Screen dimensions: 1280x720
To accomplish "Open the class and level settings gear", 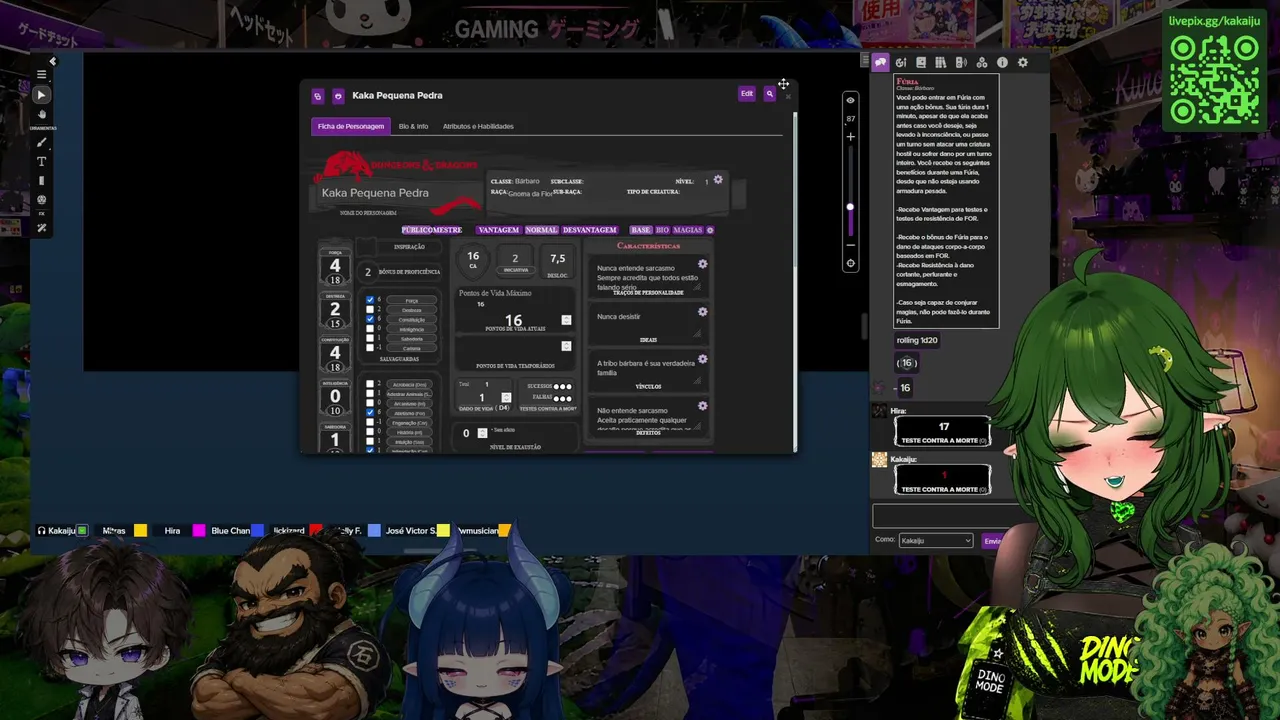I will click(718, 180).
